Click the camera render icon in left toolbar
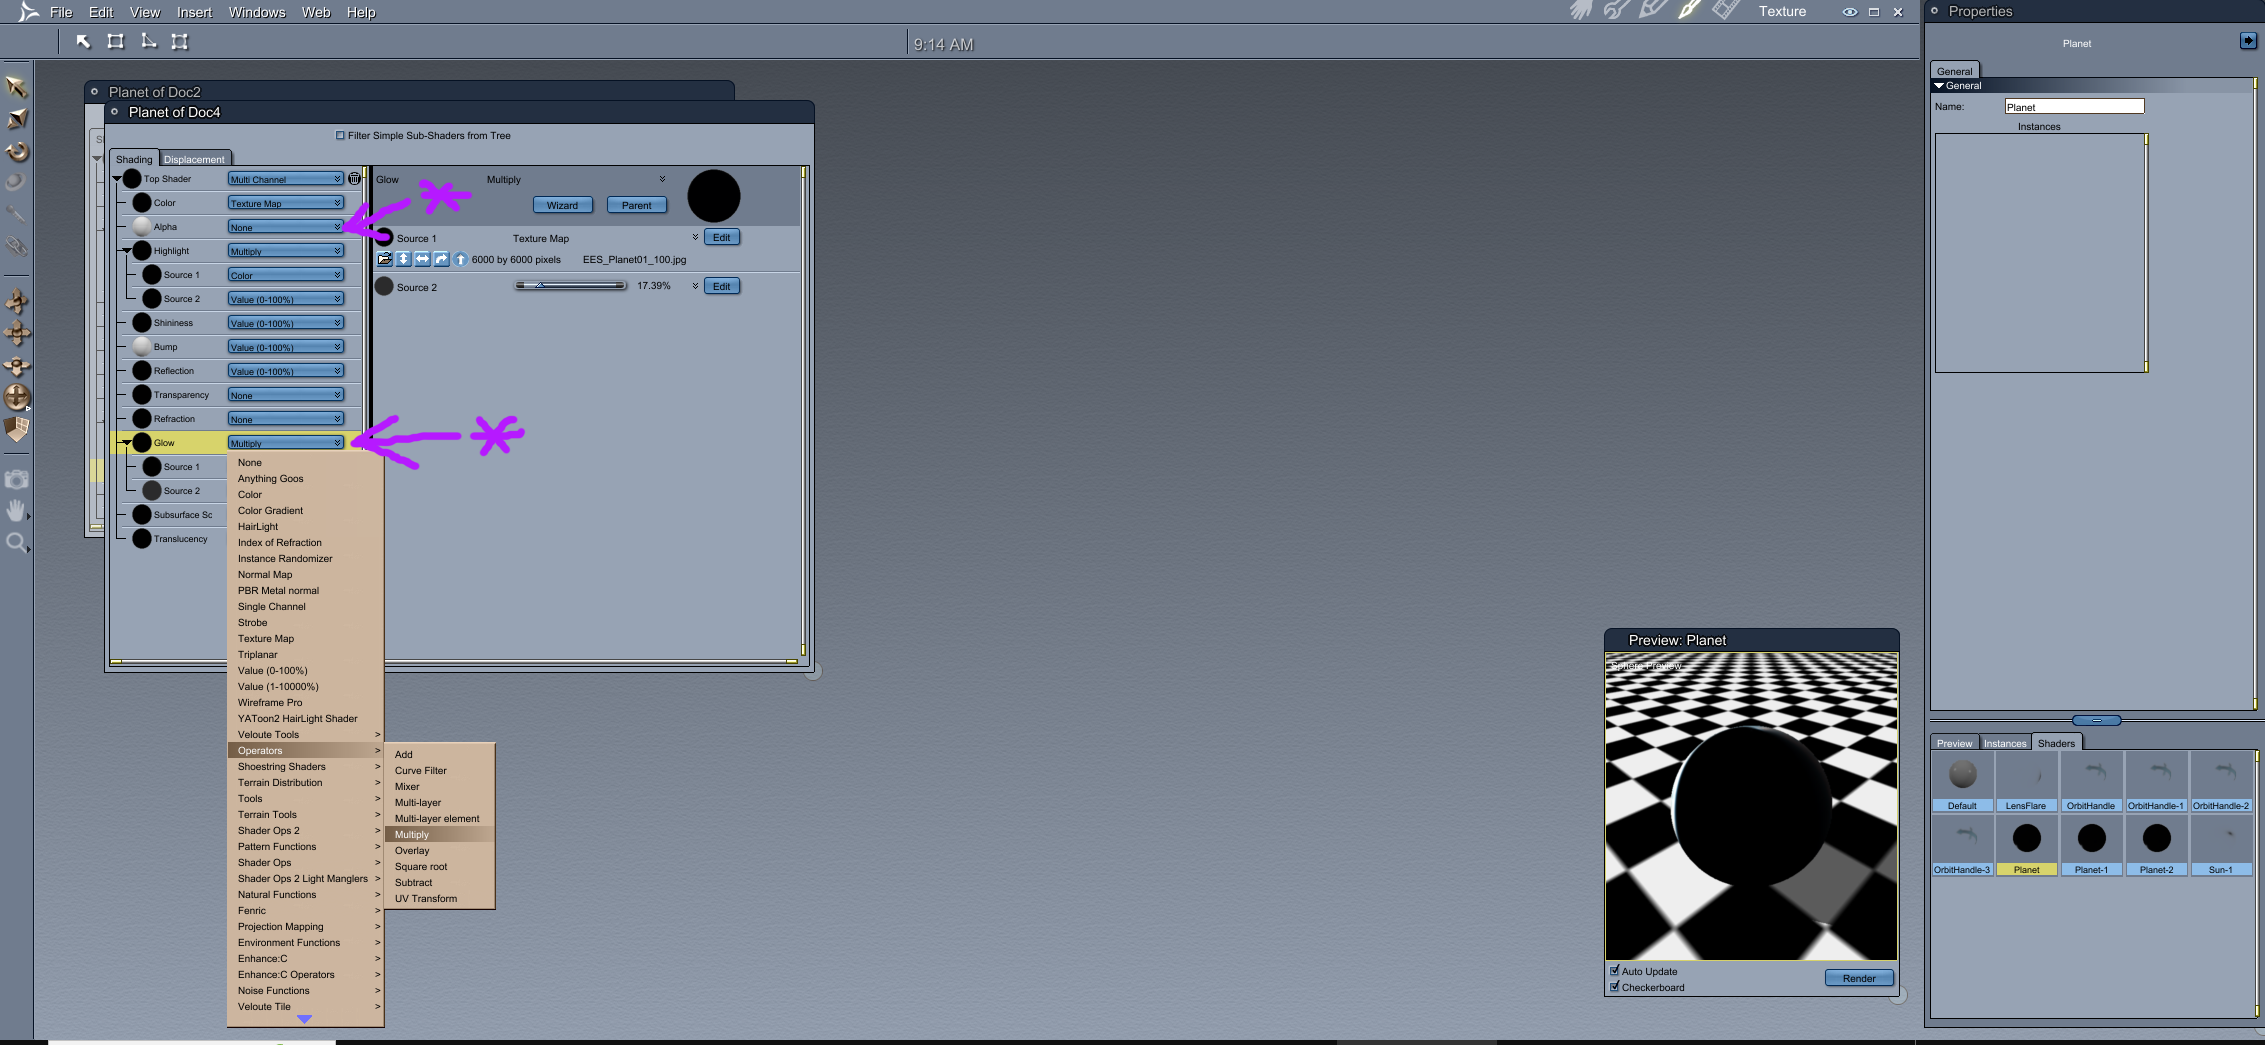 click(16, 479)
